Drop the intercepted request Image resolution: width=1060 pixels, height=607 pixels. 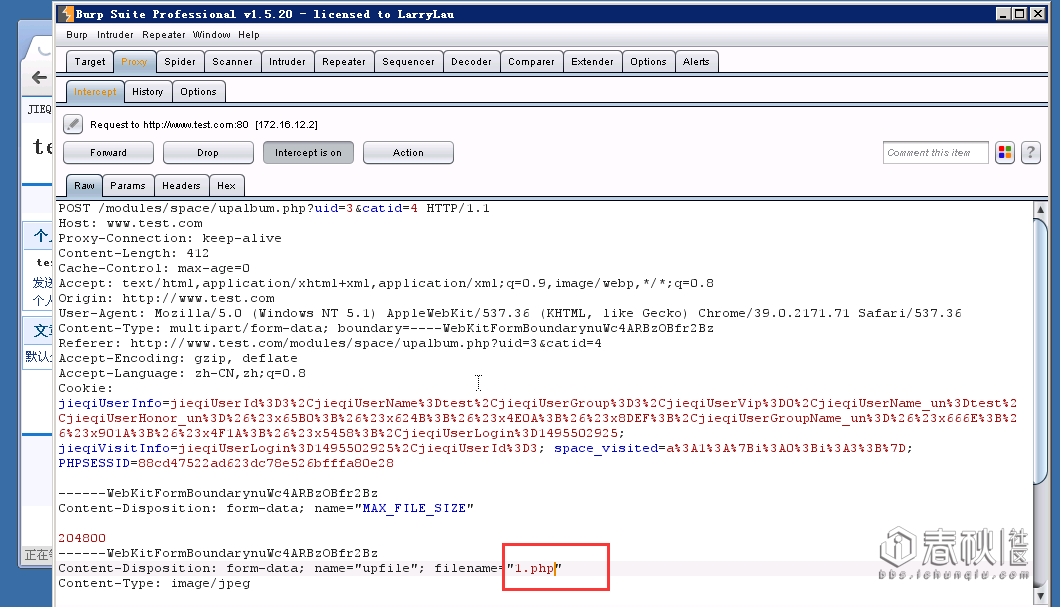click(208, 153)
